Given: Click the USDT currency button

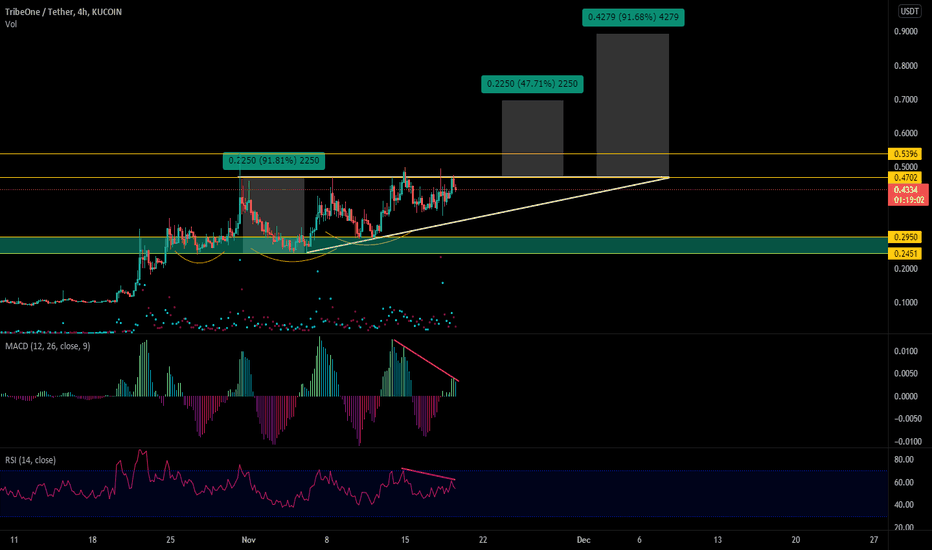Looking at the screenshot, I should pyautogui.click(x=909, y=11).
